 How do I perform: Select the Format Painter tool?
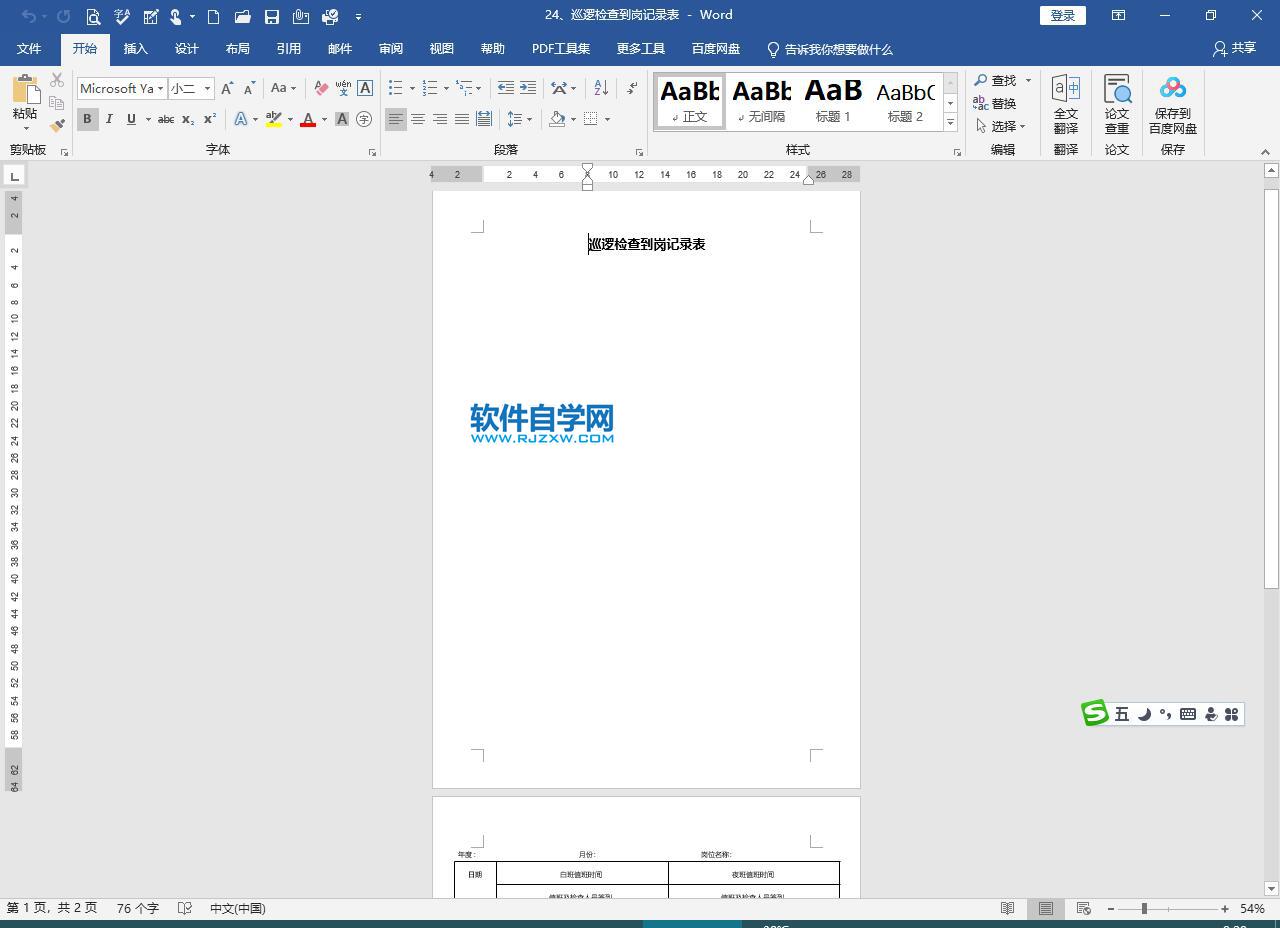click(57, 124)
